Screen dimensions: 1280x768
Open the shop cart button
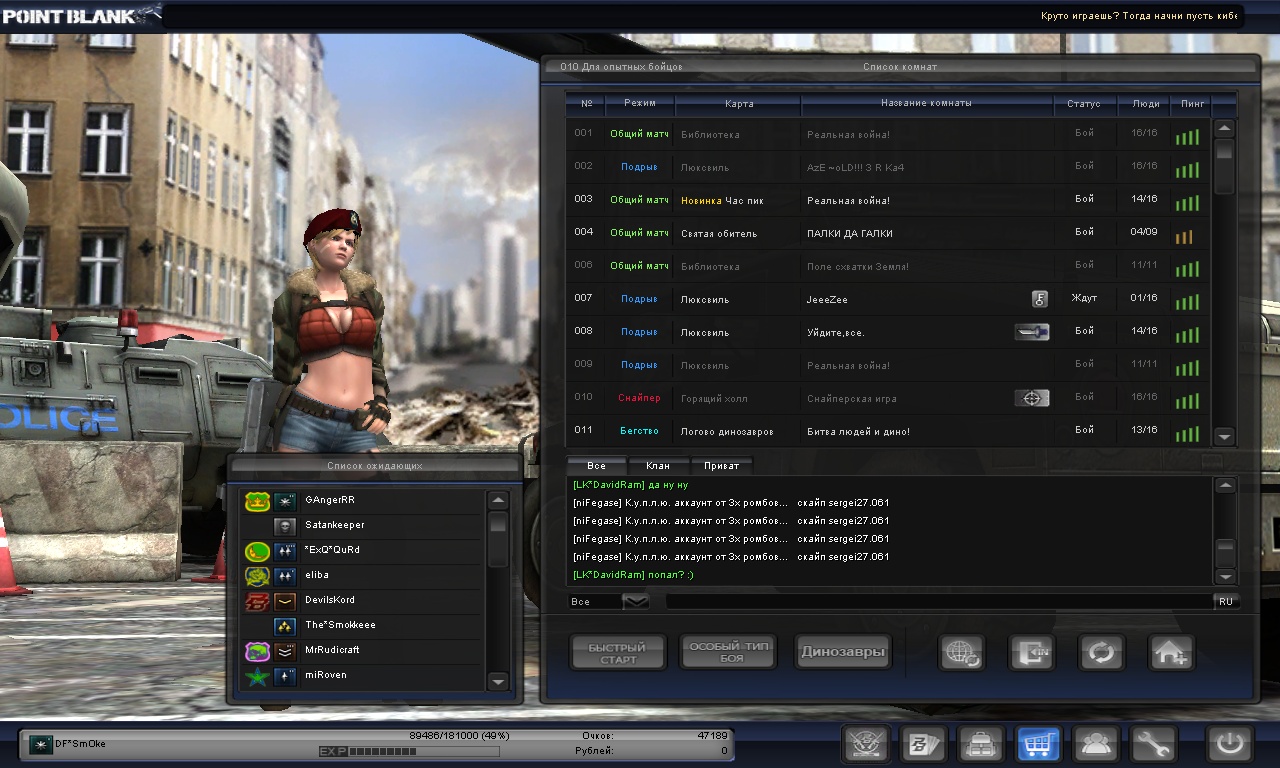1038,744
